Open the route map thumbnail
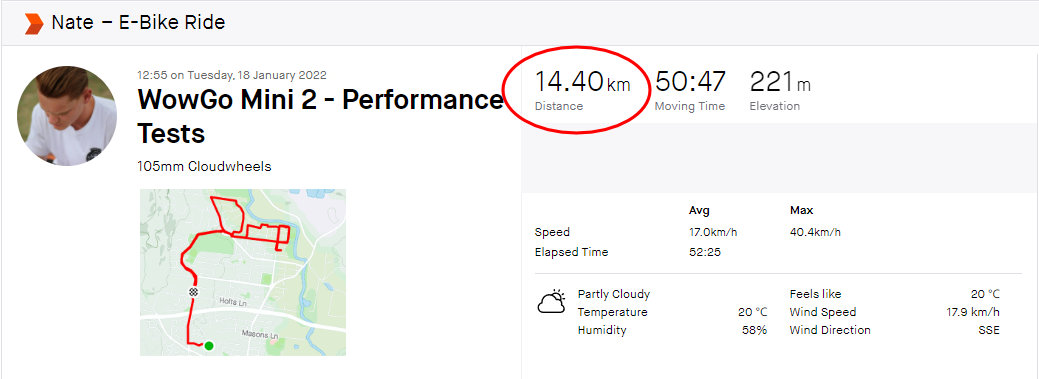 pyautogui.click(x=243, y=272)
